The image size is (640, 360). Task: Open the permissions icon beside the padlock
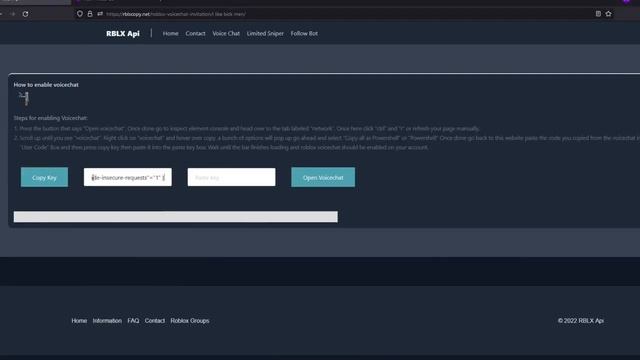[x=100, y=14]
